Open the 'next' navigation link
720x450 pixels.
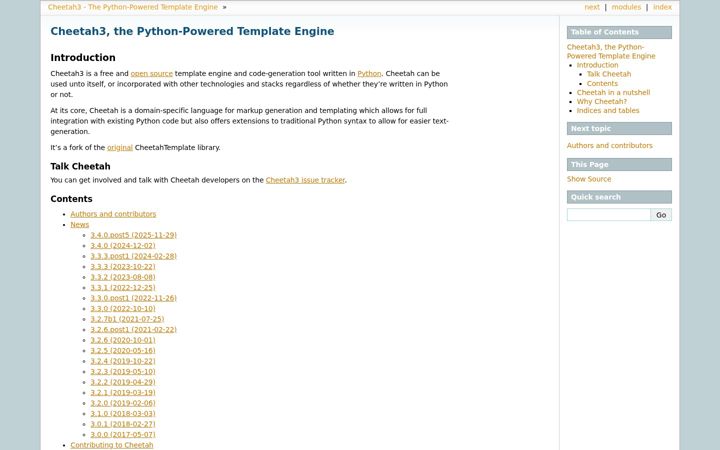click(591, 7)
